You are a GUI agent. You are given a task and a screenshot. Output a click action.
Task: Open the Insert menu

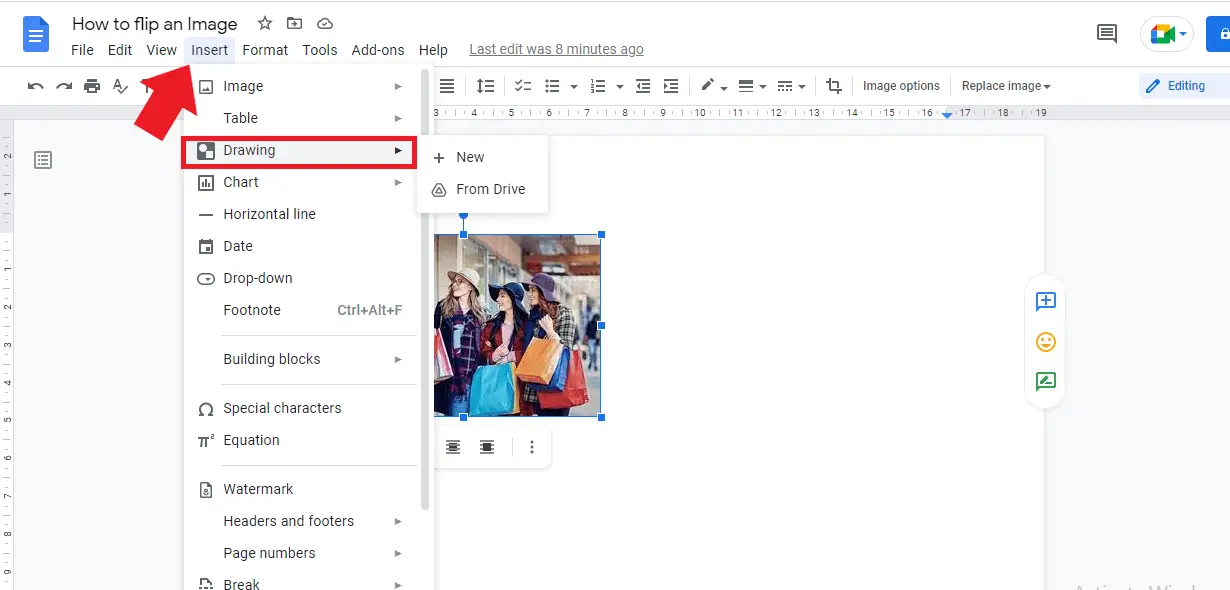pos(209,49)
